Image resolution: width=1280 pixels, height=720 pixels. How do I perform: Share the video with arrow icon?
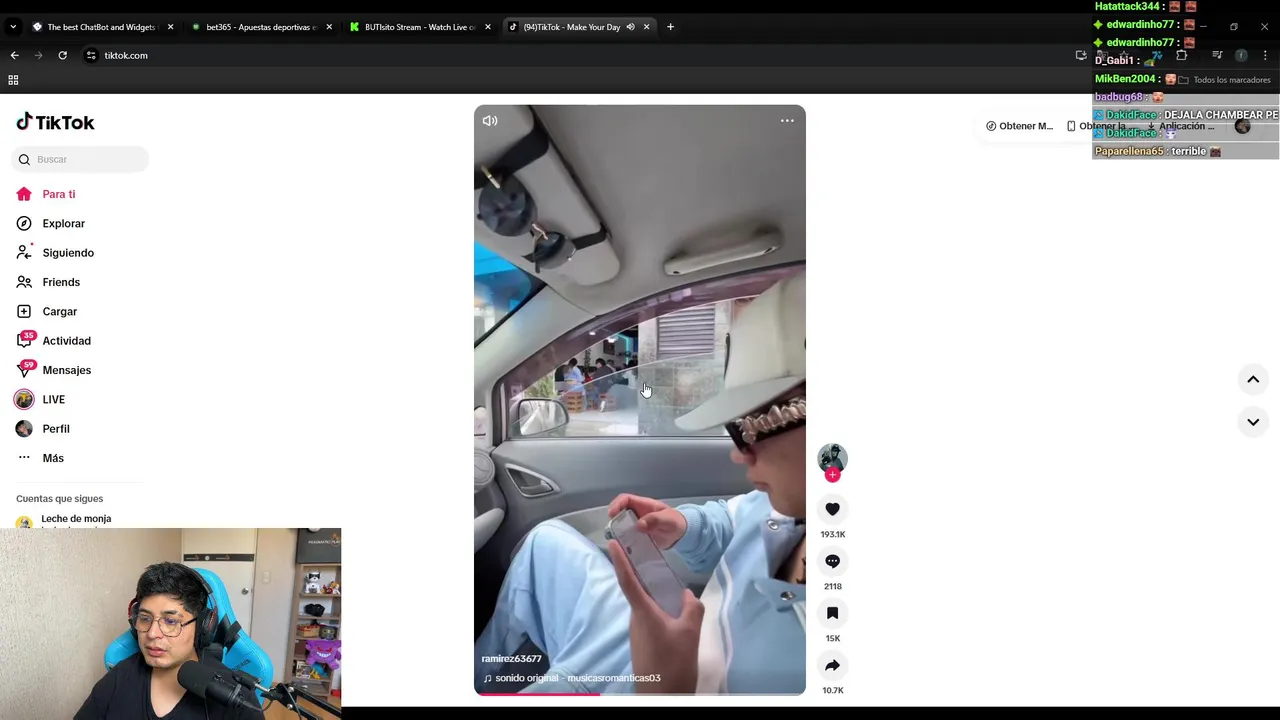point(832,665)
